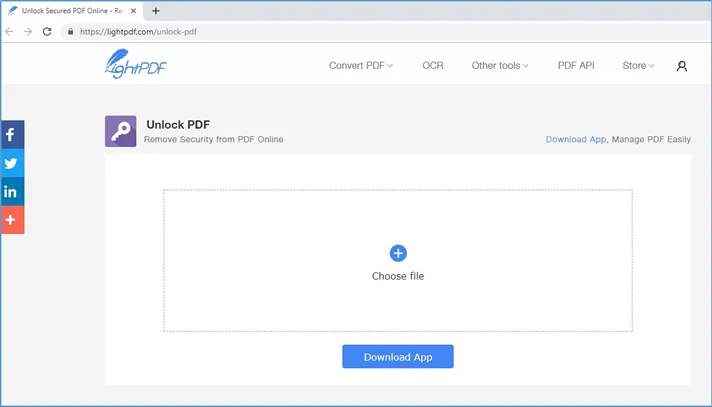The height and width of the screenshot is (407, 712).
Task: Select the Unlock Secured PDF Online tab
Action: tap(73, 10)
